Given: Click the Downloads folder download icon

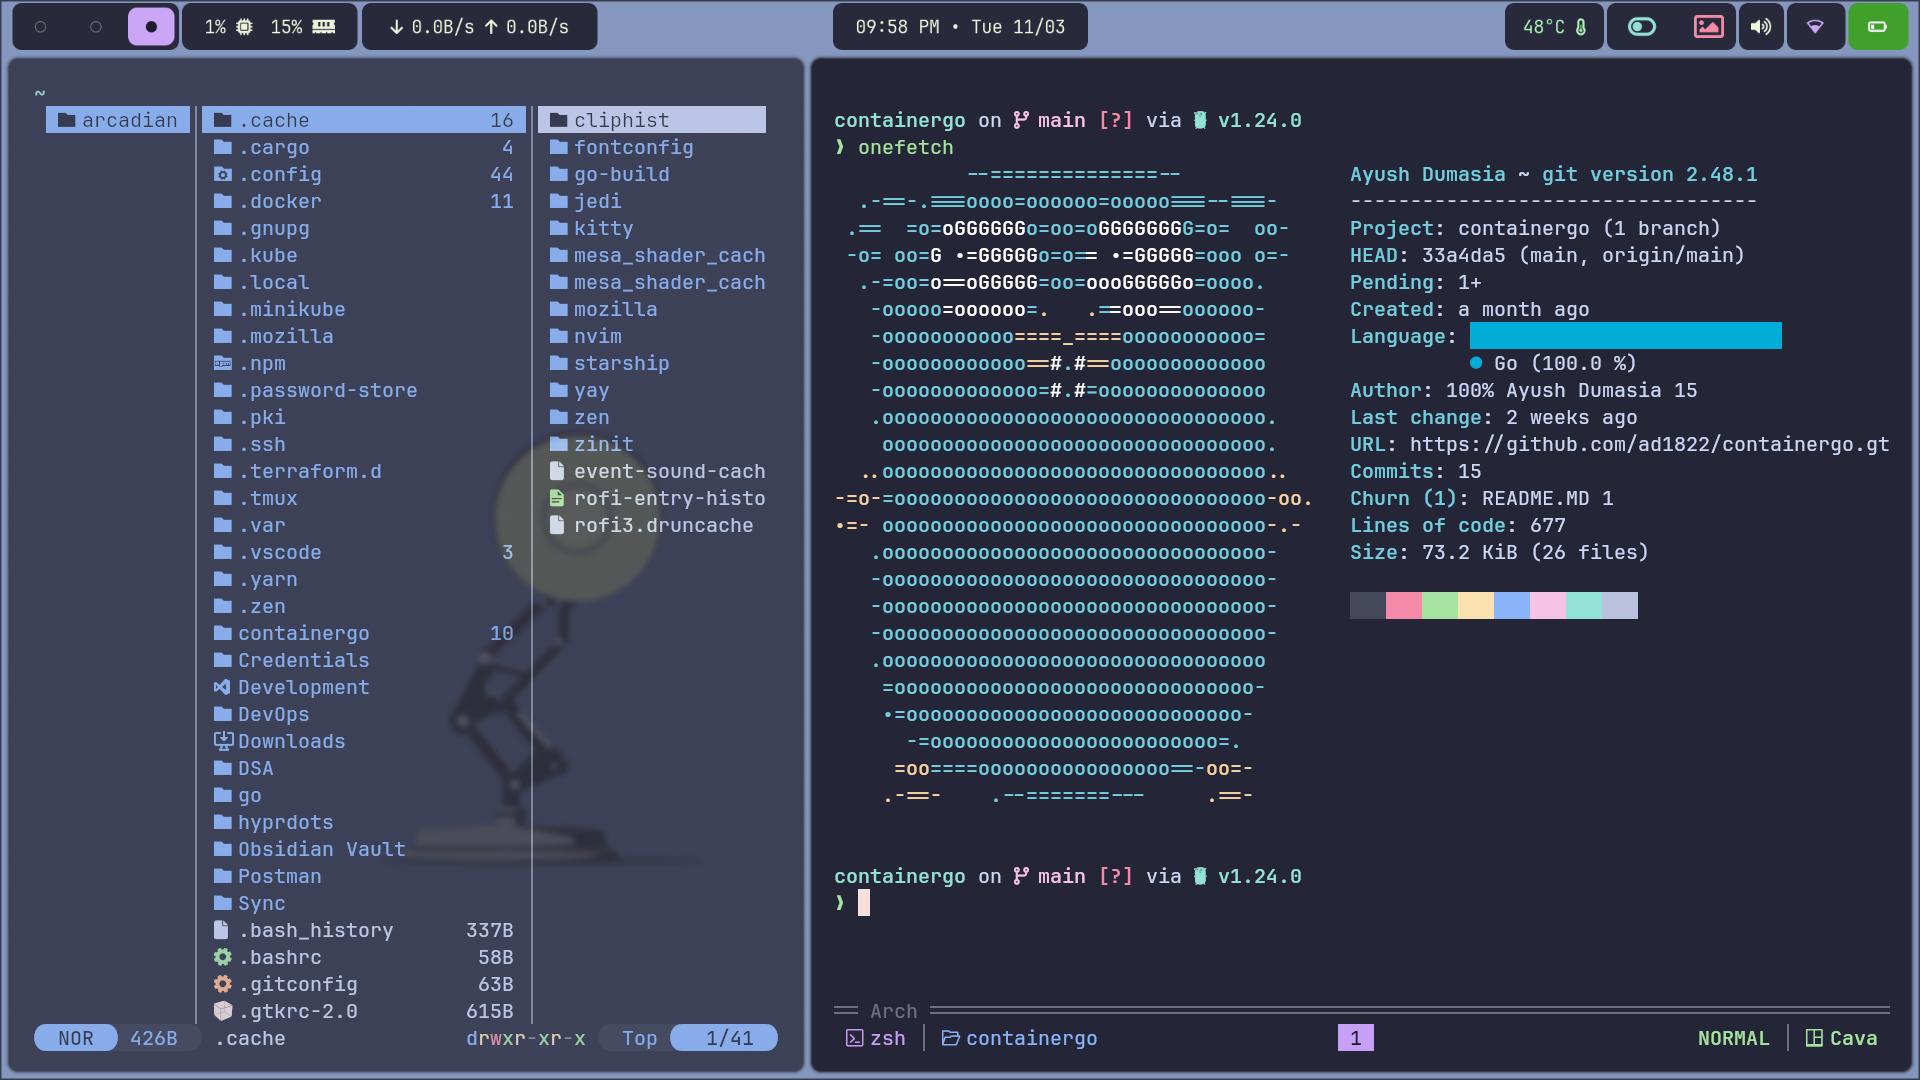Looking at the screenshot, I should 223,741.
